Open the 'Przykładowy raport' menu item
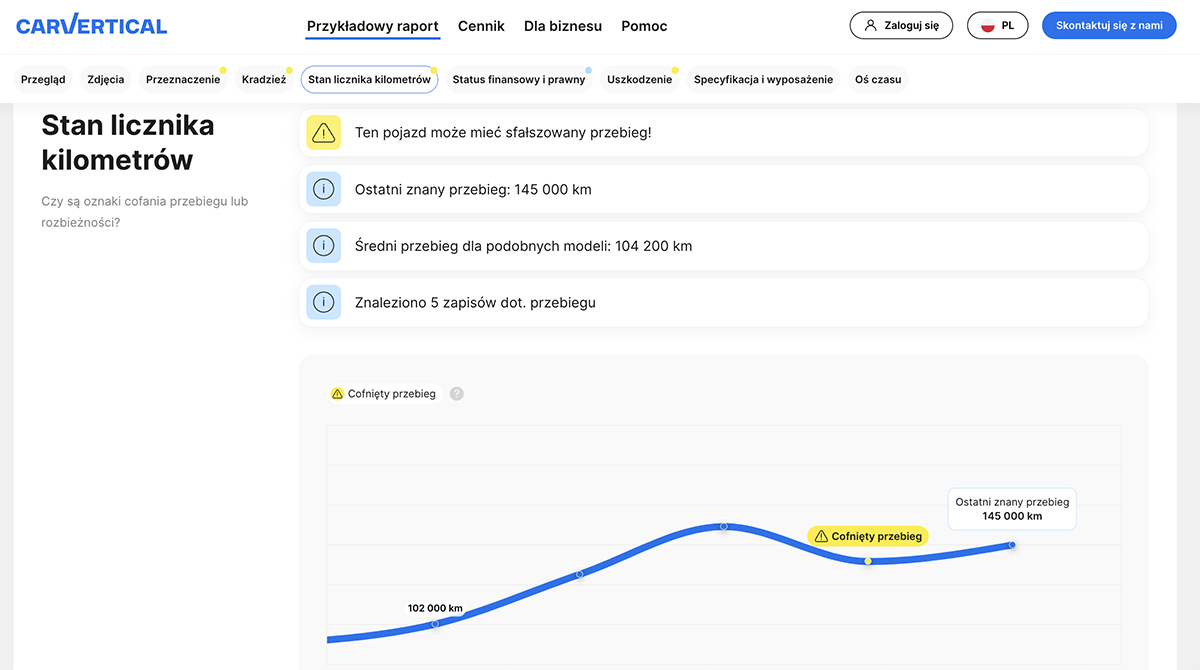Image resolution: width=1200 pixels, height=670 pixels. click(373, 26)
